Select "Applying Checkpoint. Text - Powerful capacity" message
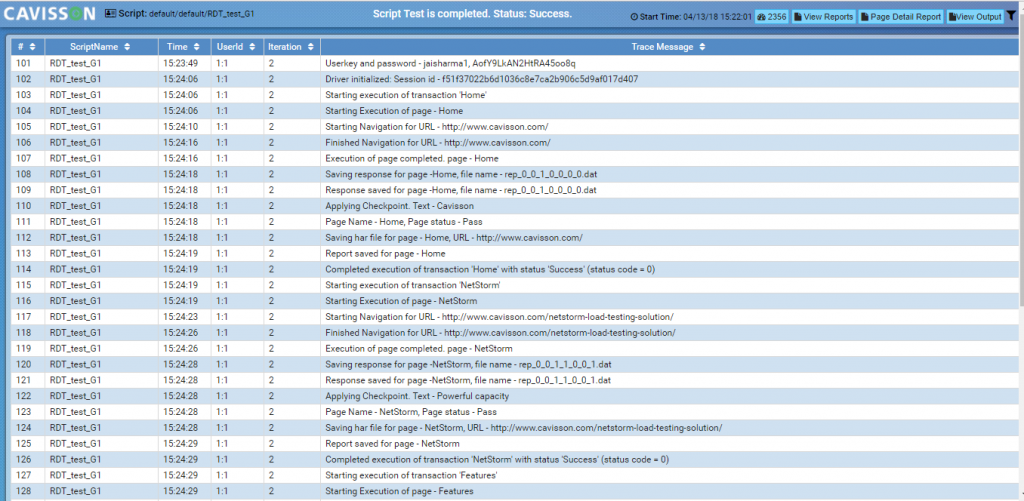Image resolution: width=1024 pixels, height=501 pixels. coord(417,396)
